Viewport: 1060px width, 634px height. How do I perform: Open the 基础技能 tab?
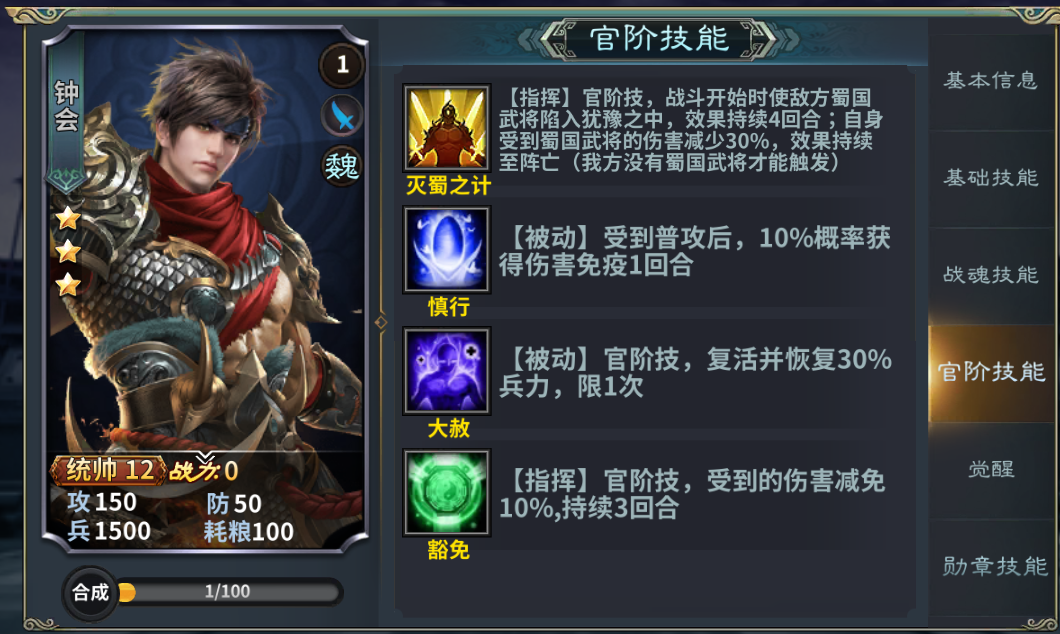[990, 178]
